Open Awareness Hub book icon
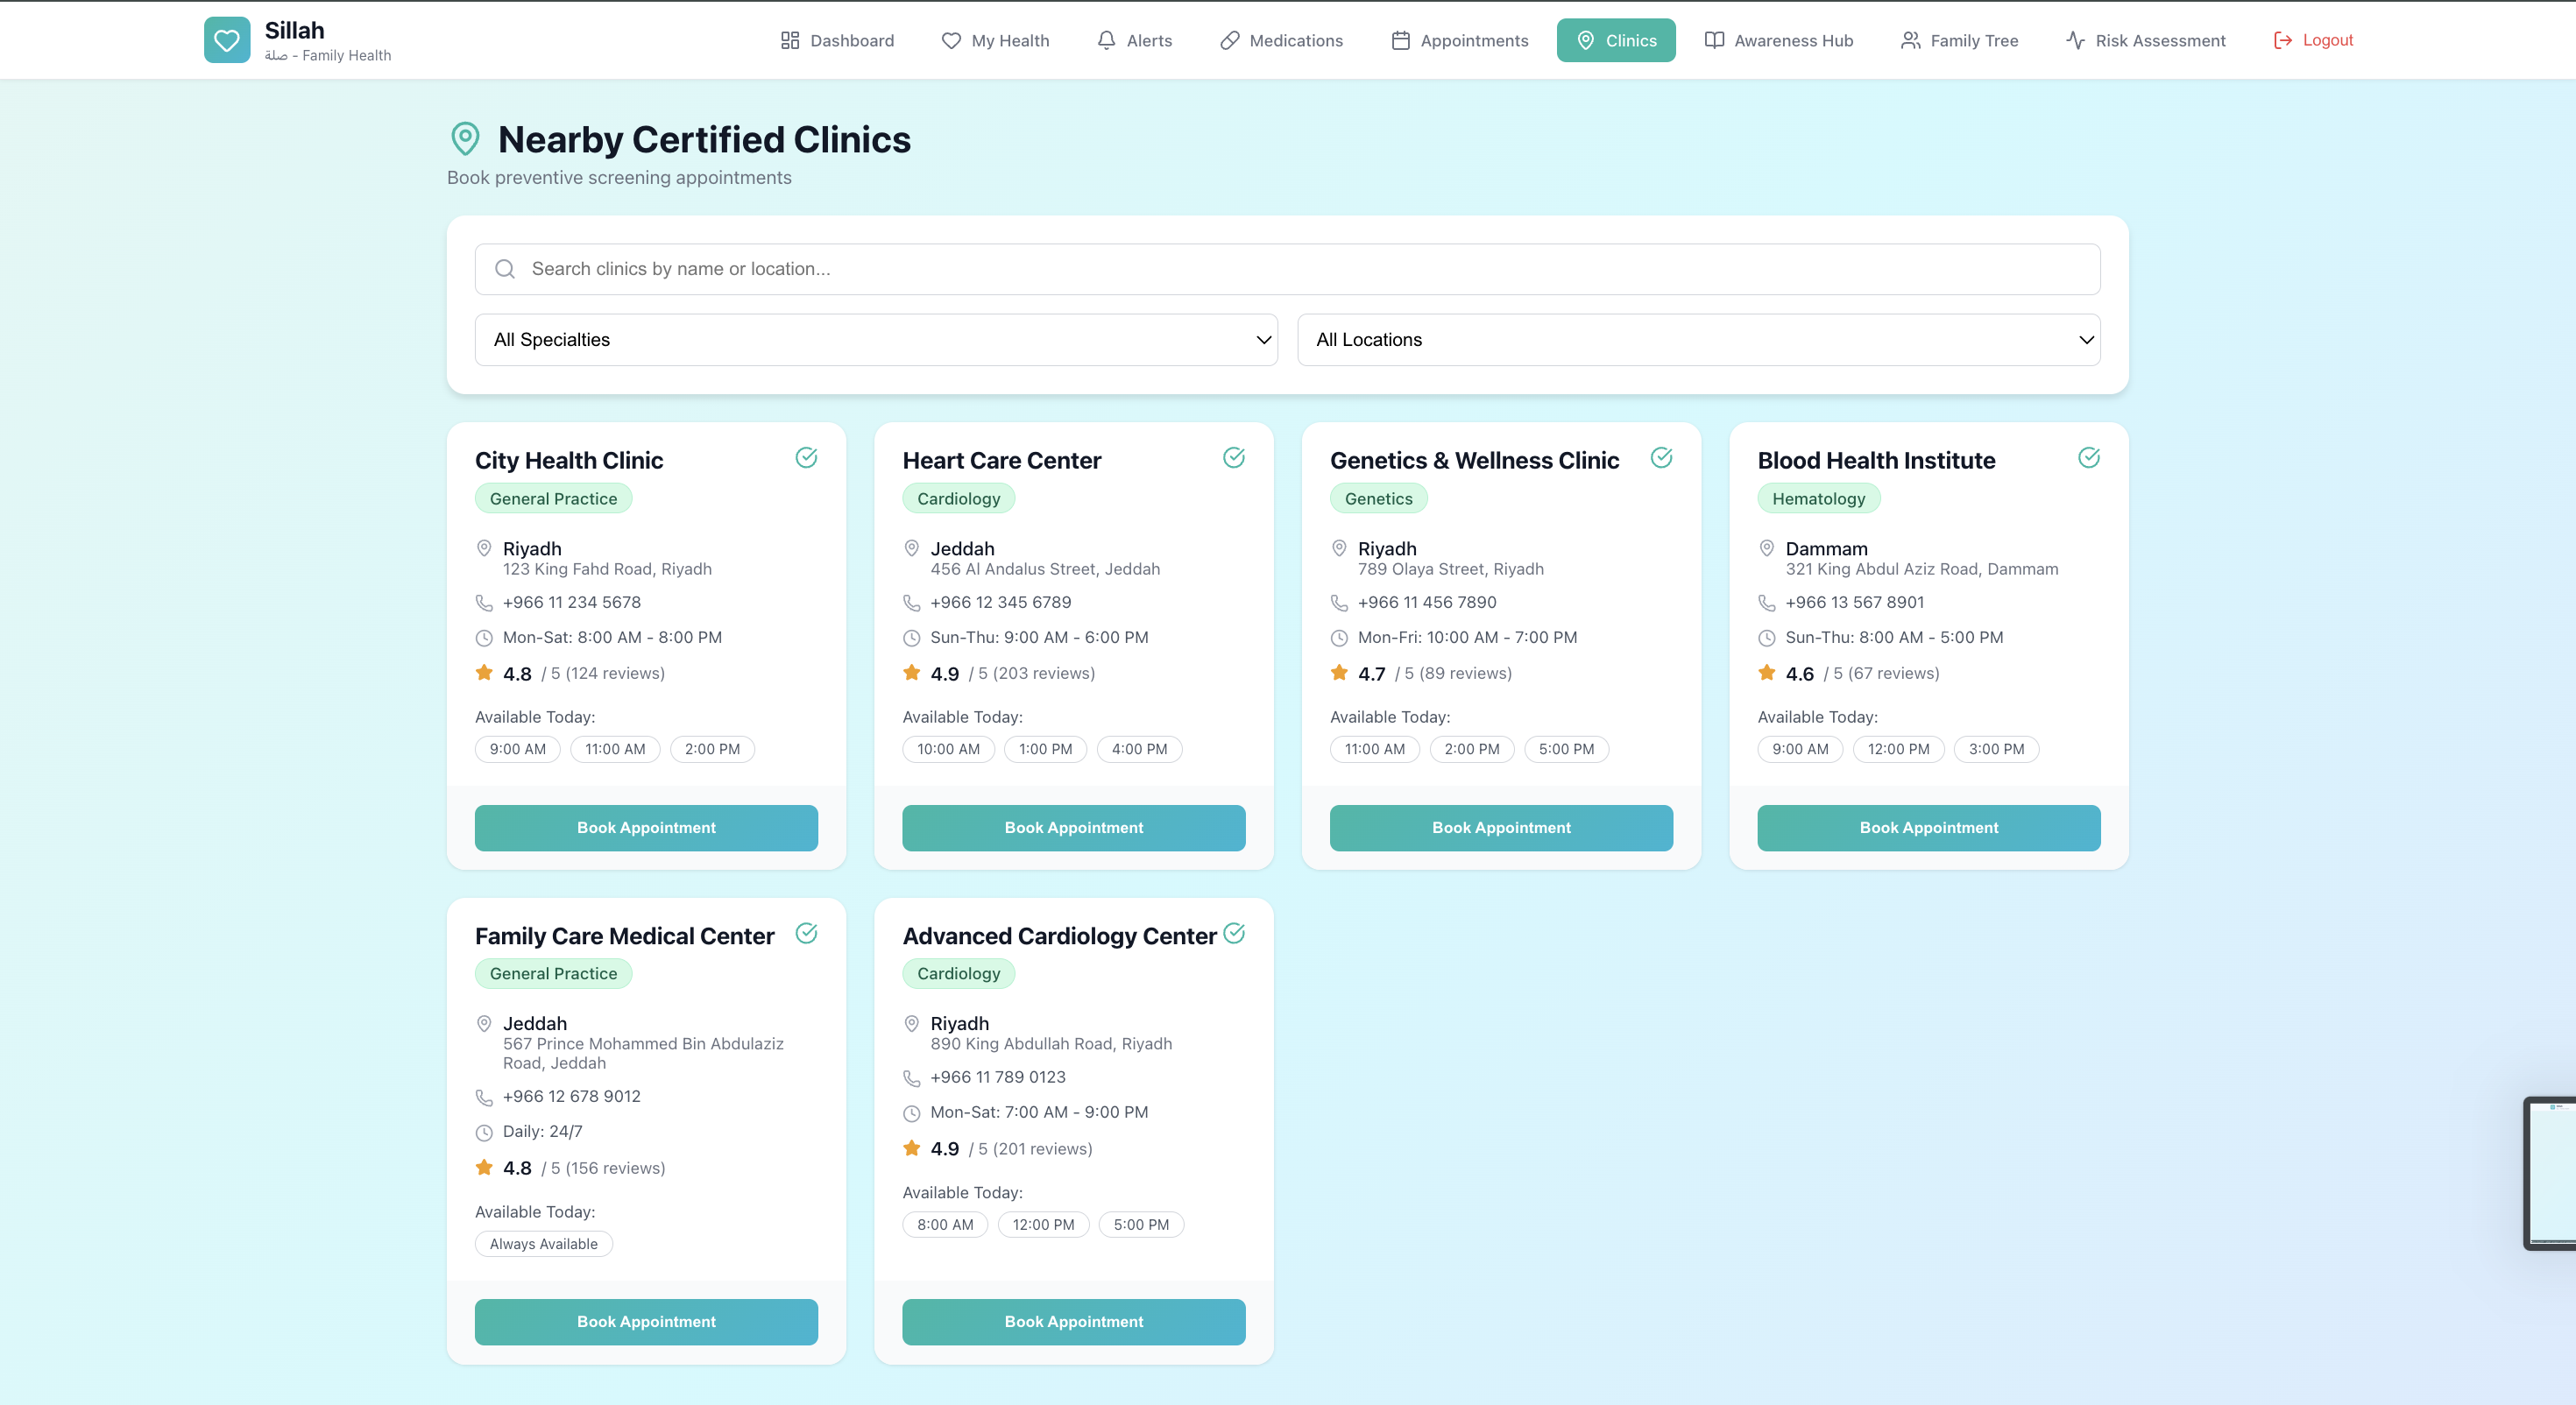The height and width of the screenshot is (1405, 2576). pos(1714,40)
